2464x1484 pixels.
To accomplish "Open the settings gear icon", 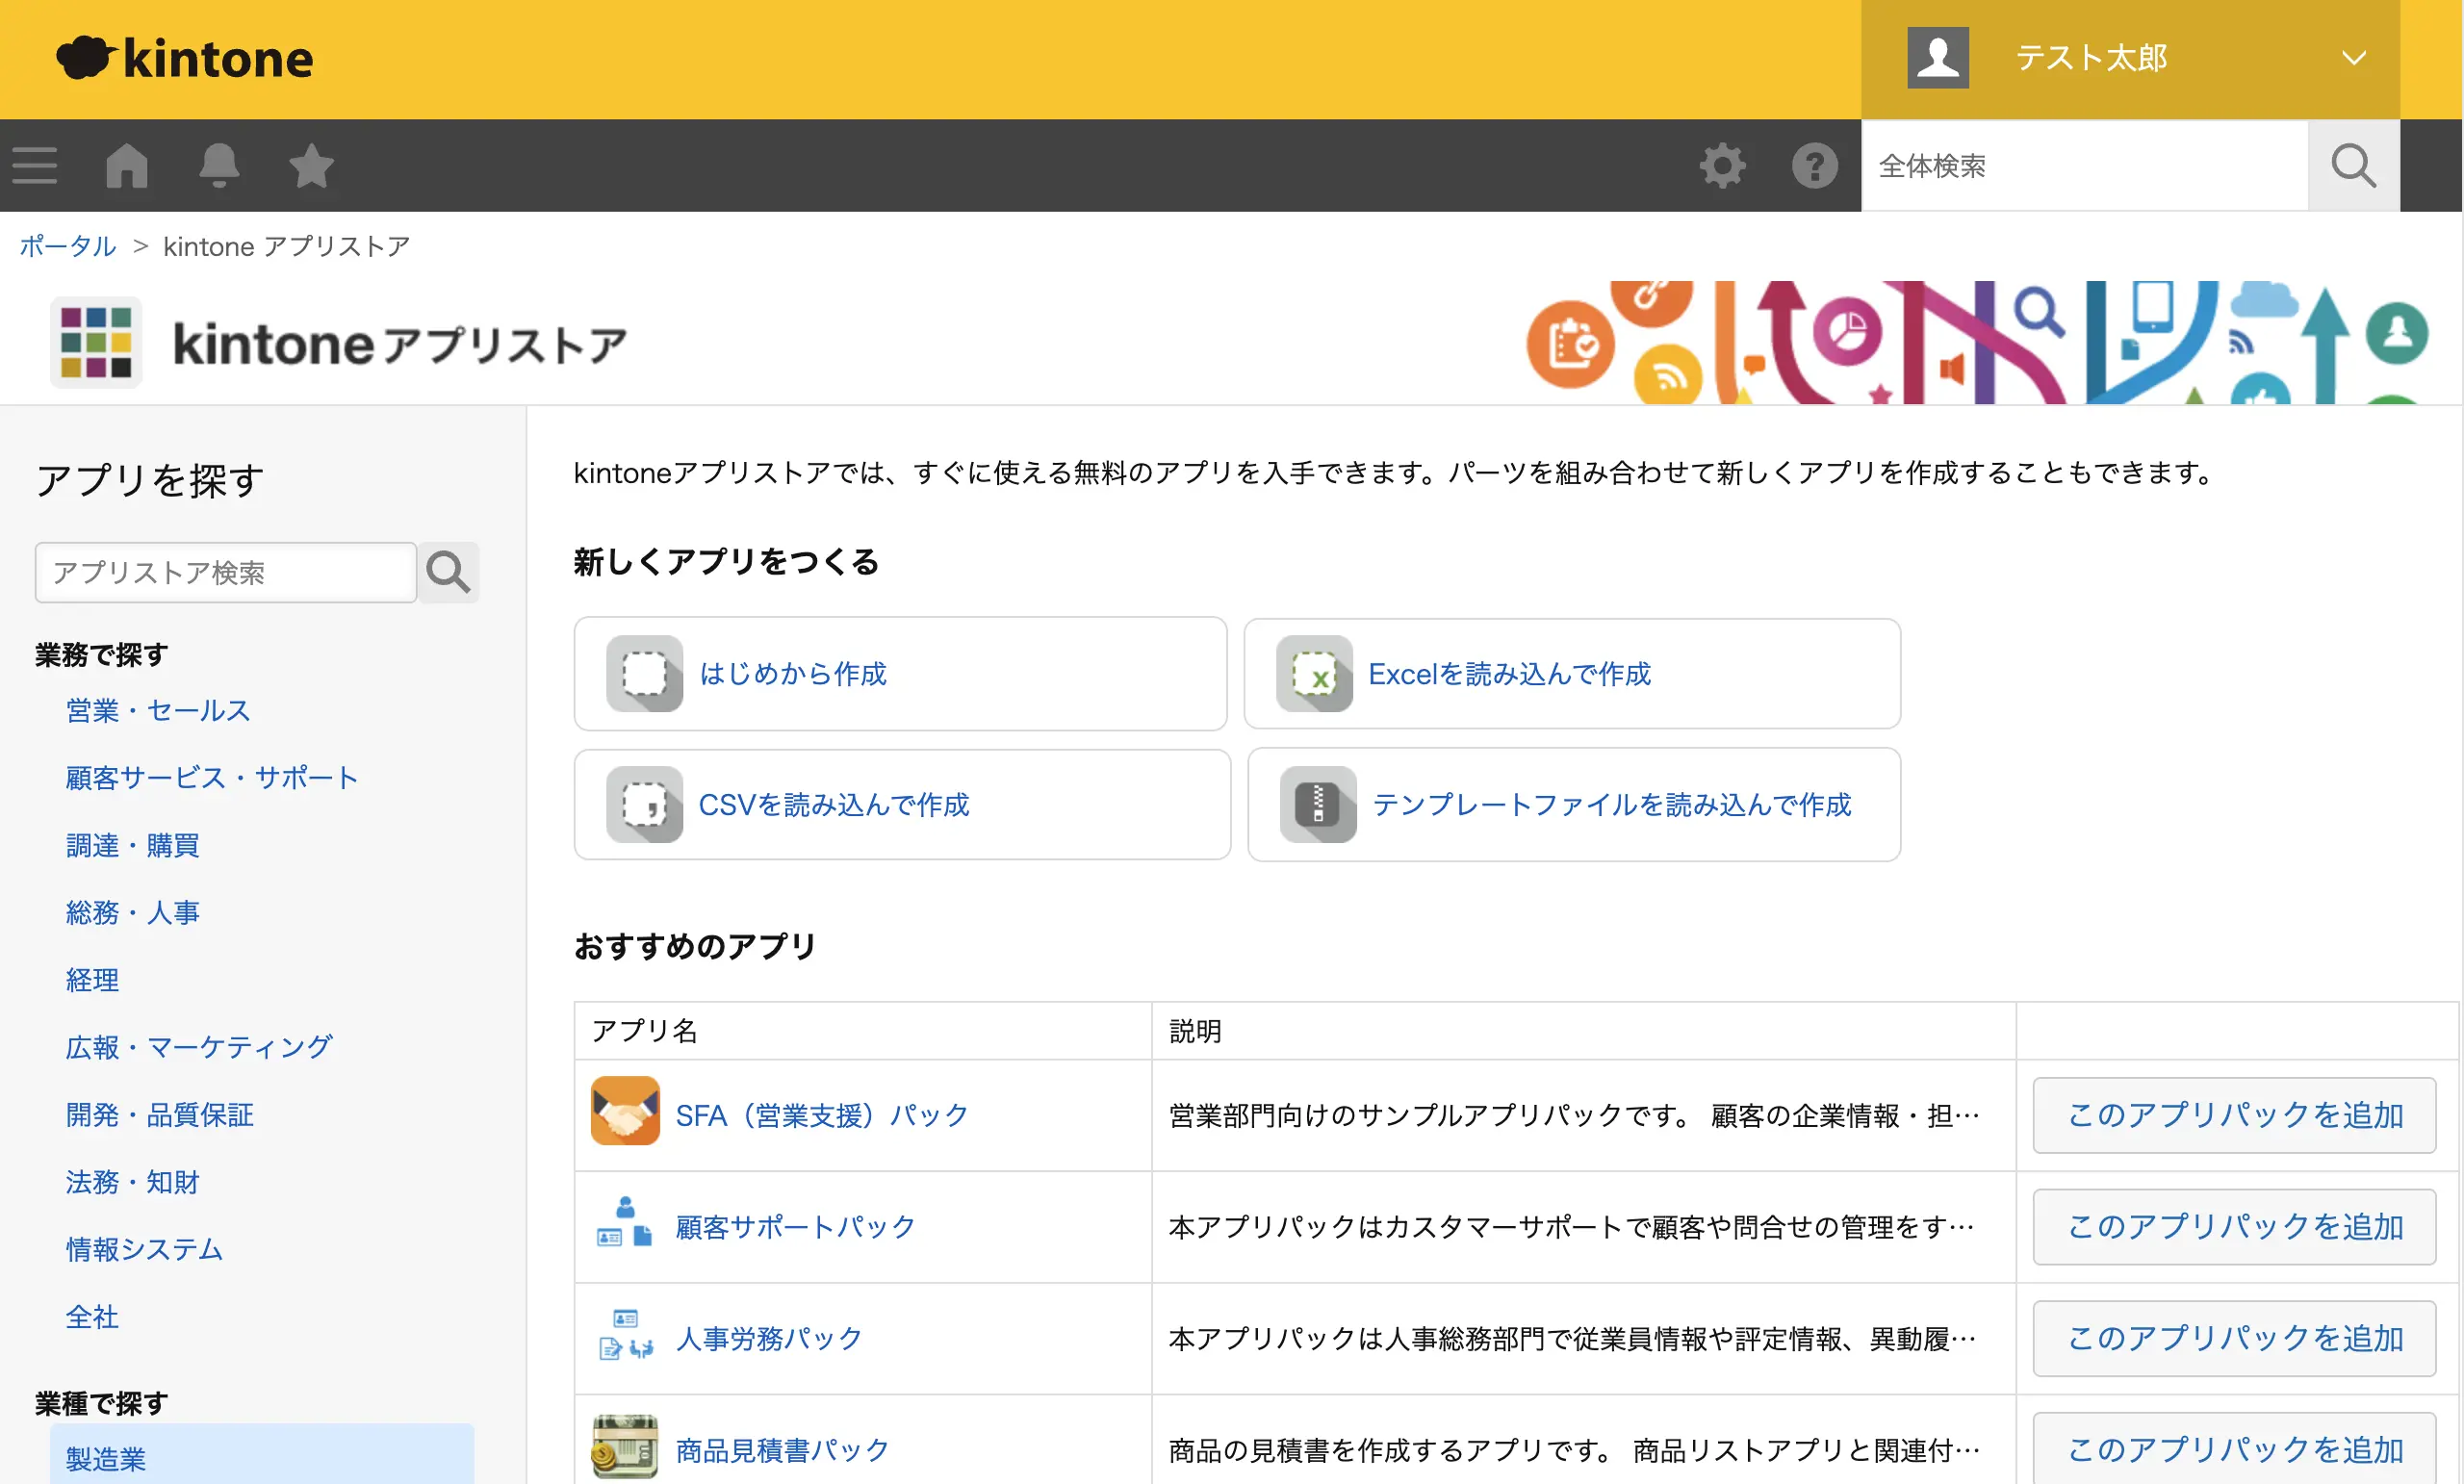I will tap(1722, 165).
